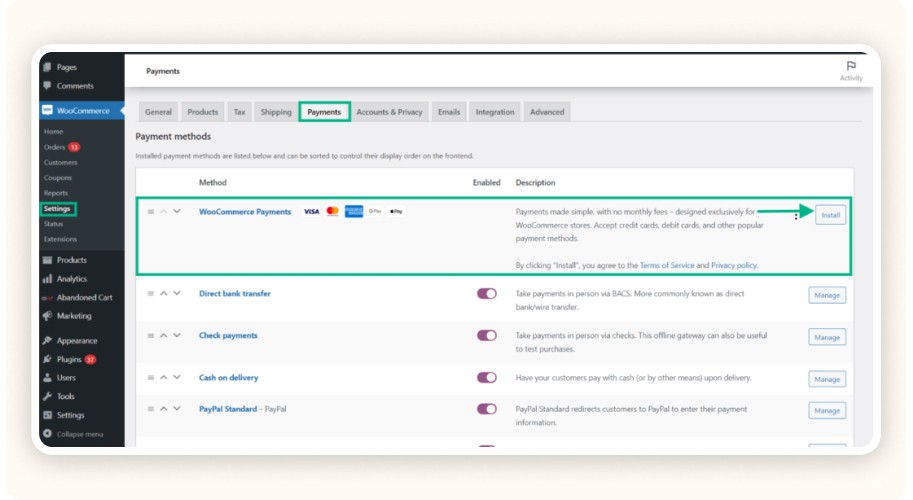Click the Apple Pay logo

click(x=397, y=211)
